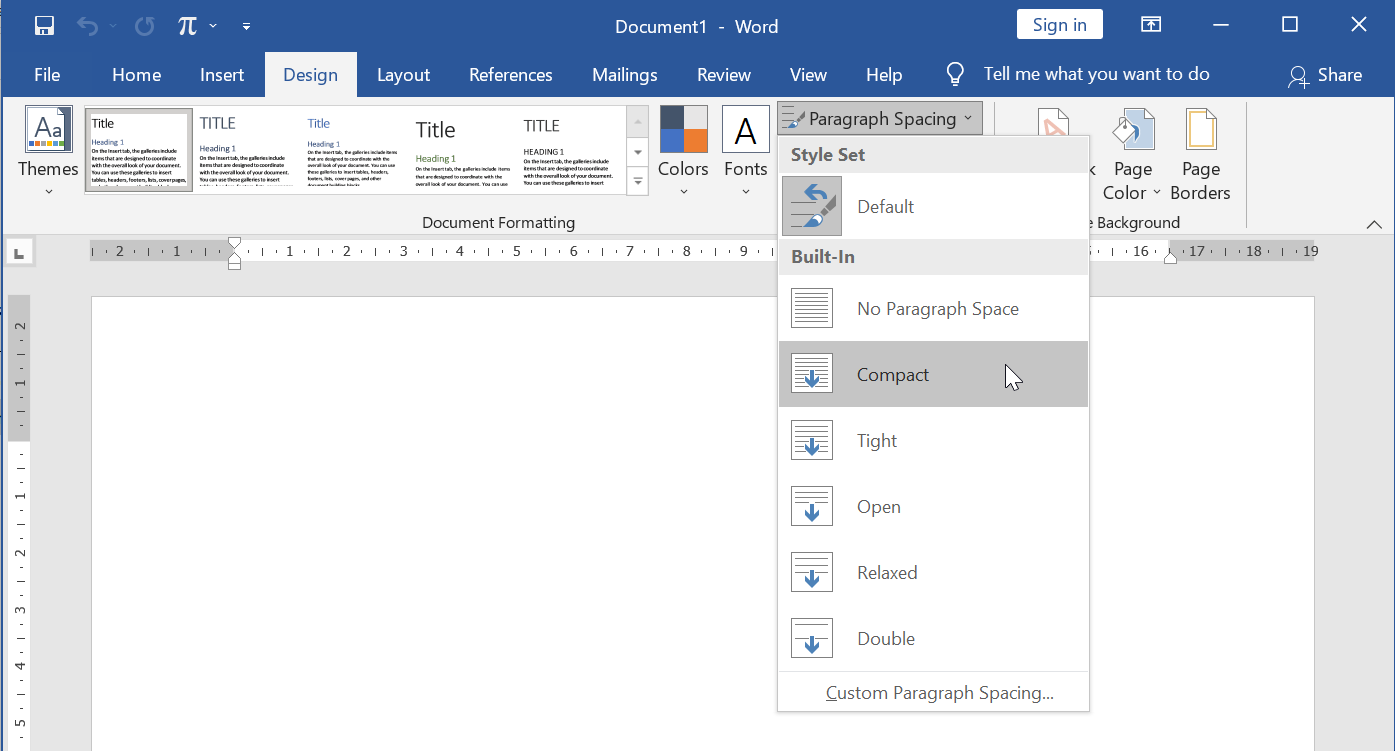The image size is (1395, 751).
Task: Open the Mailings tab
Action: click(x=624, y=75)
